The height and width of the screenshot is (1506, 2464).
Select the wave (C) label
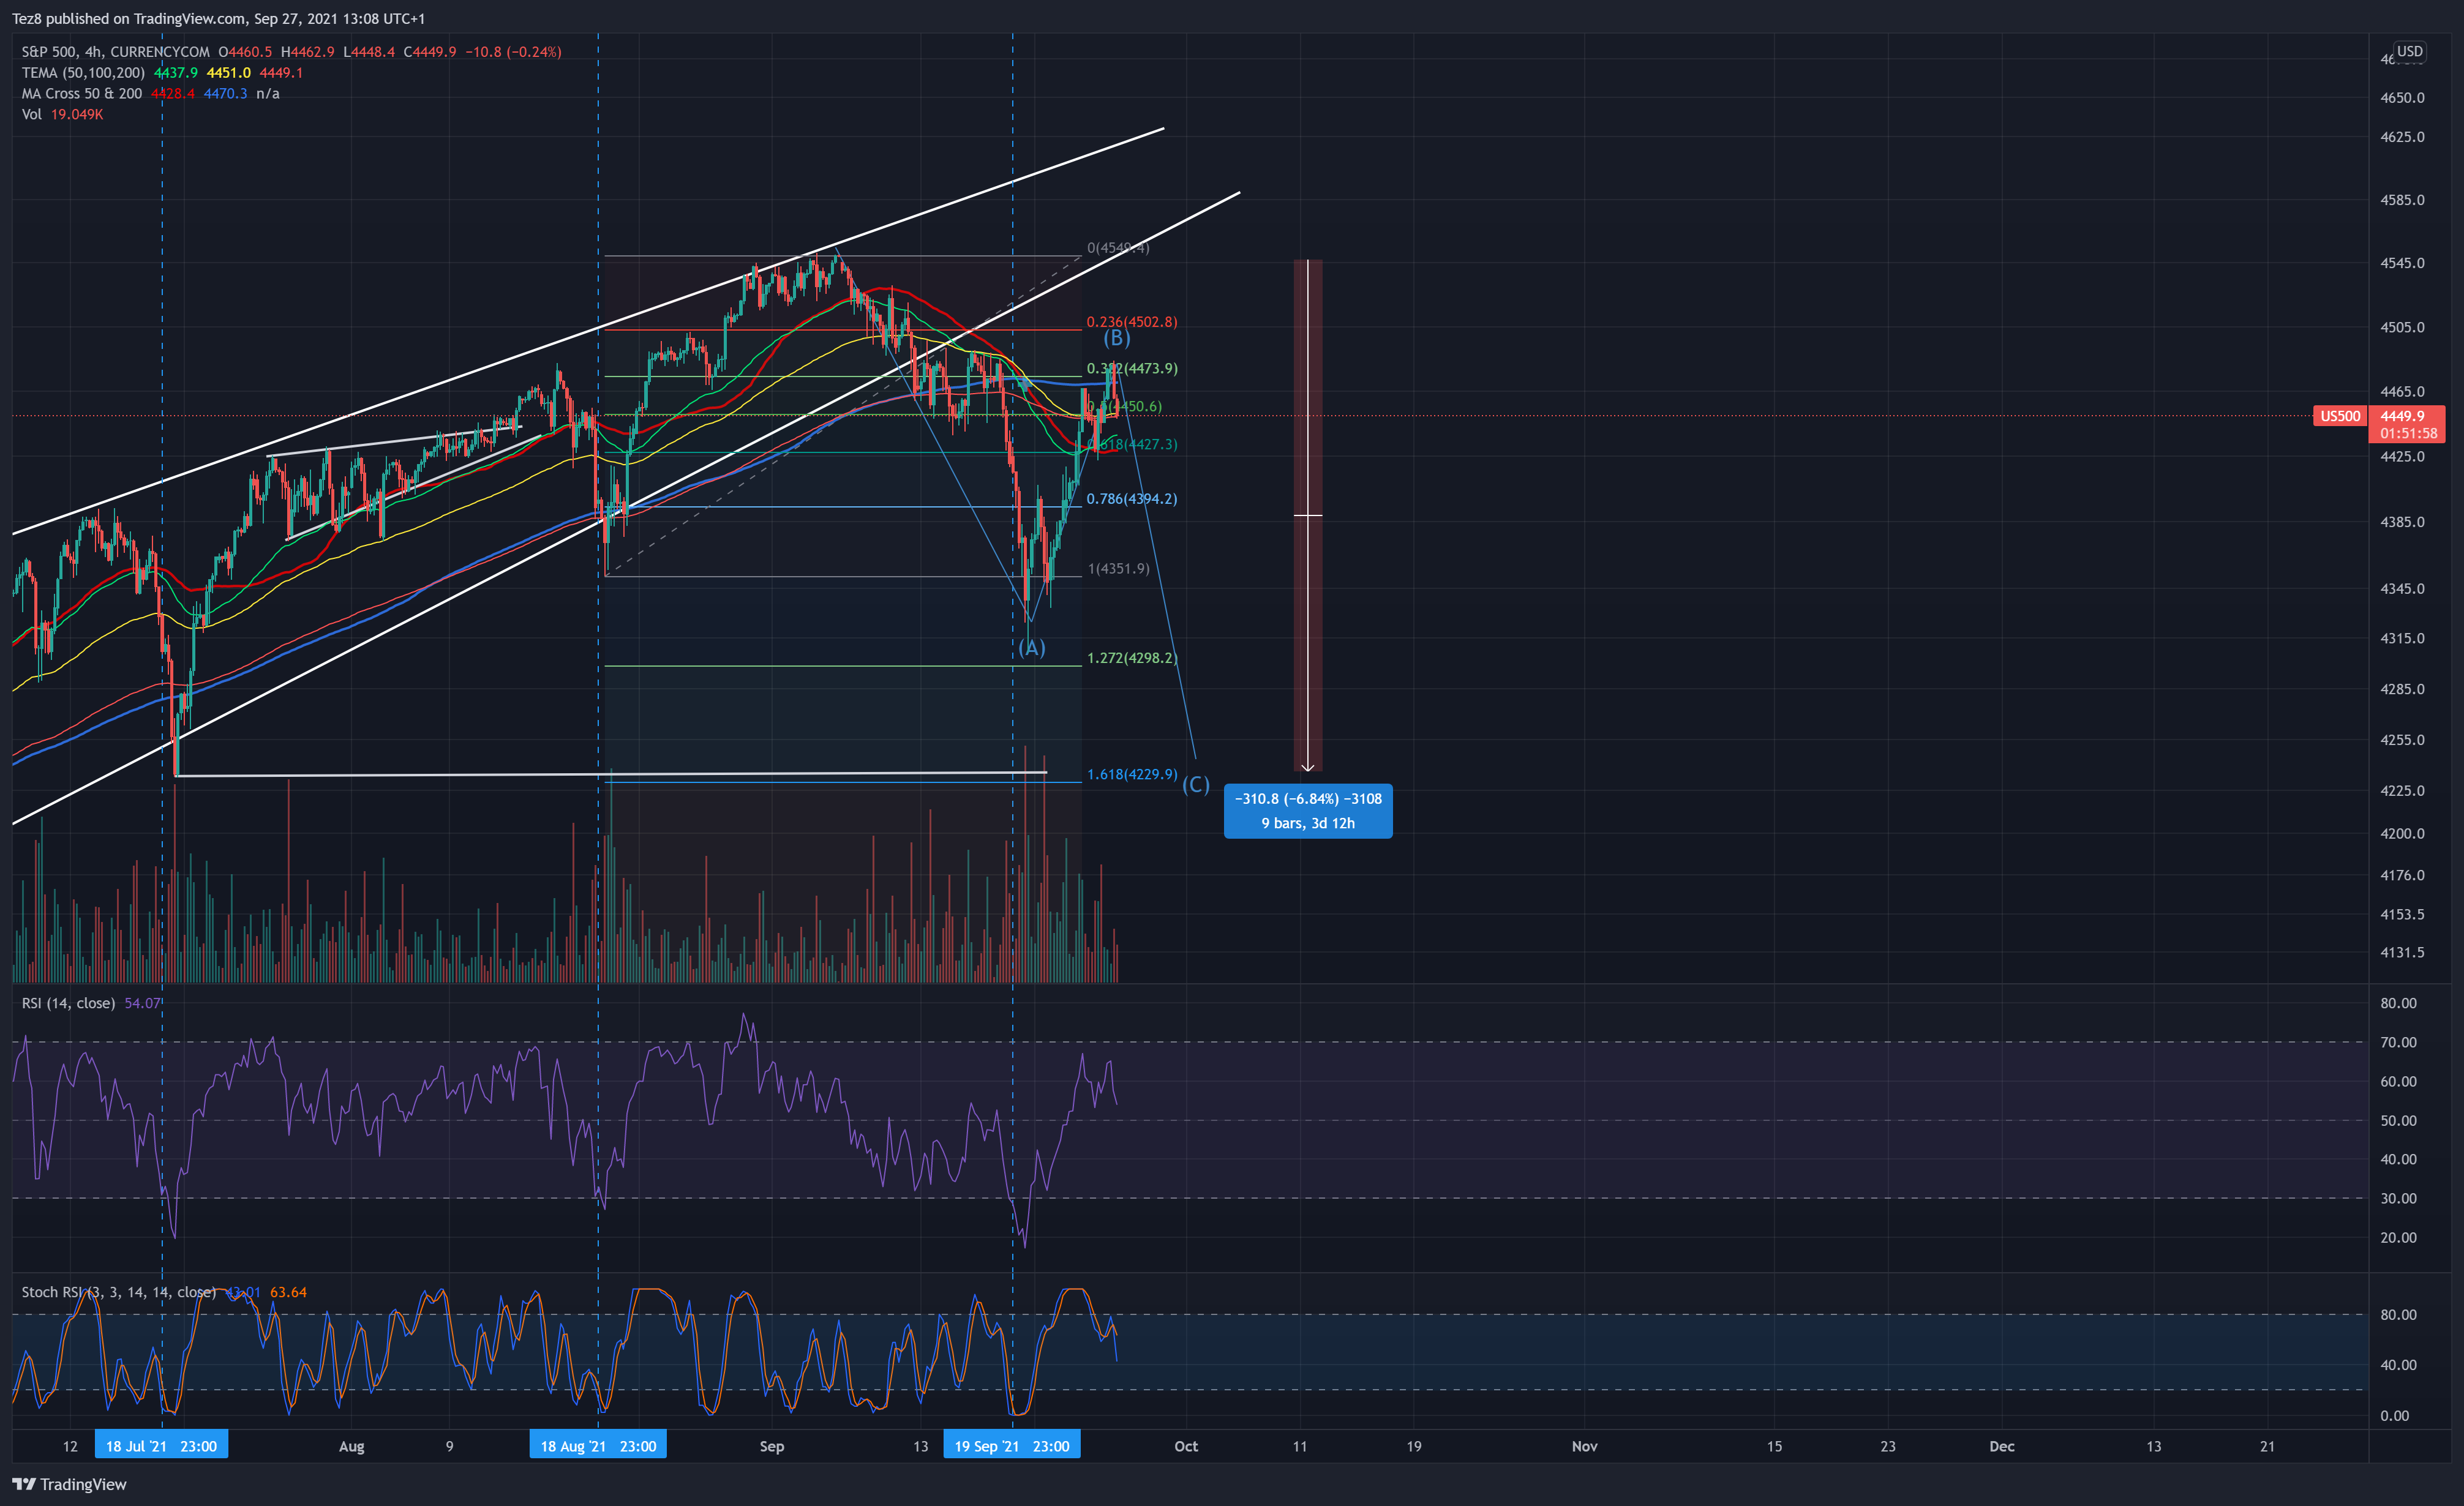(x=1196, y=785)
